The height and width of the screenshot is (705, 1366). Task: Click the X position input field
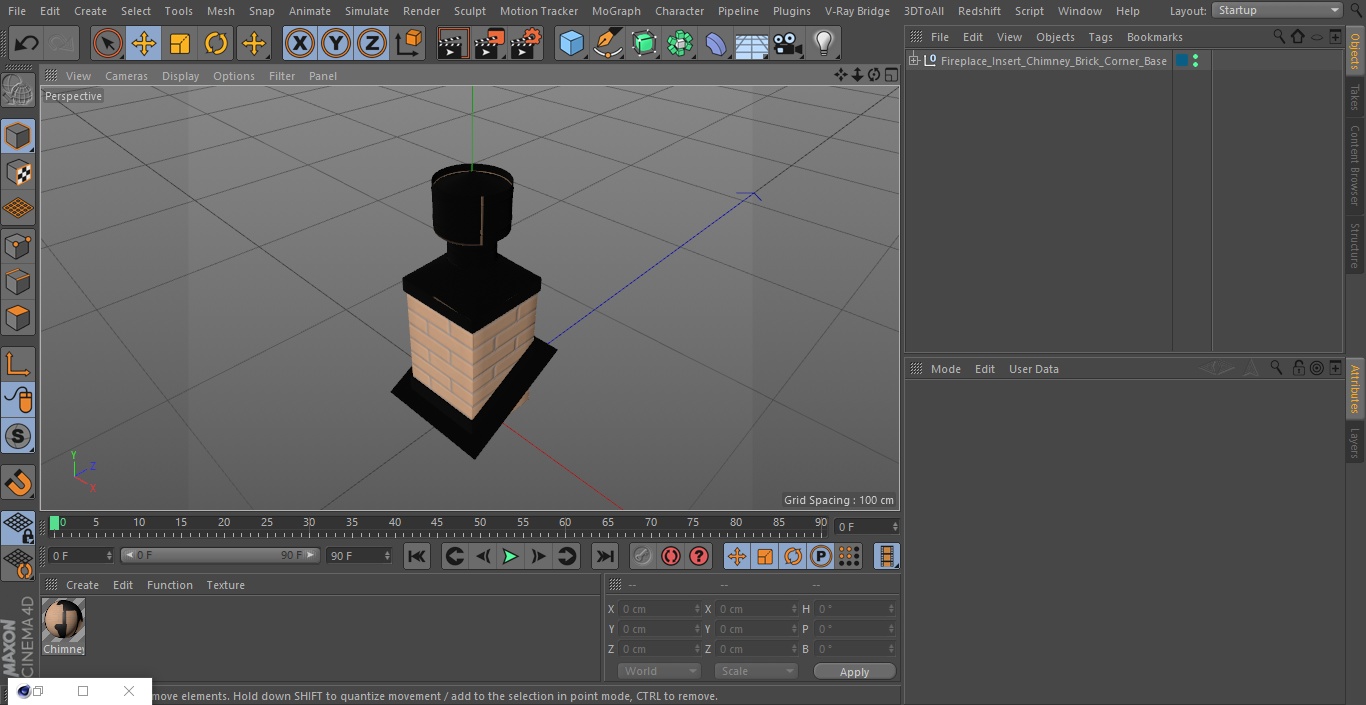coord(660,609)
